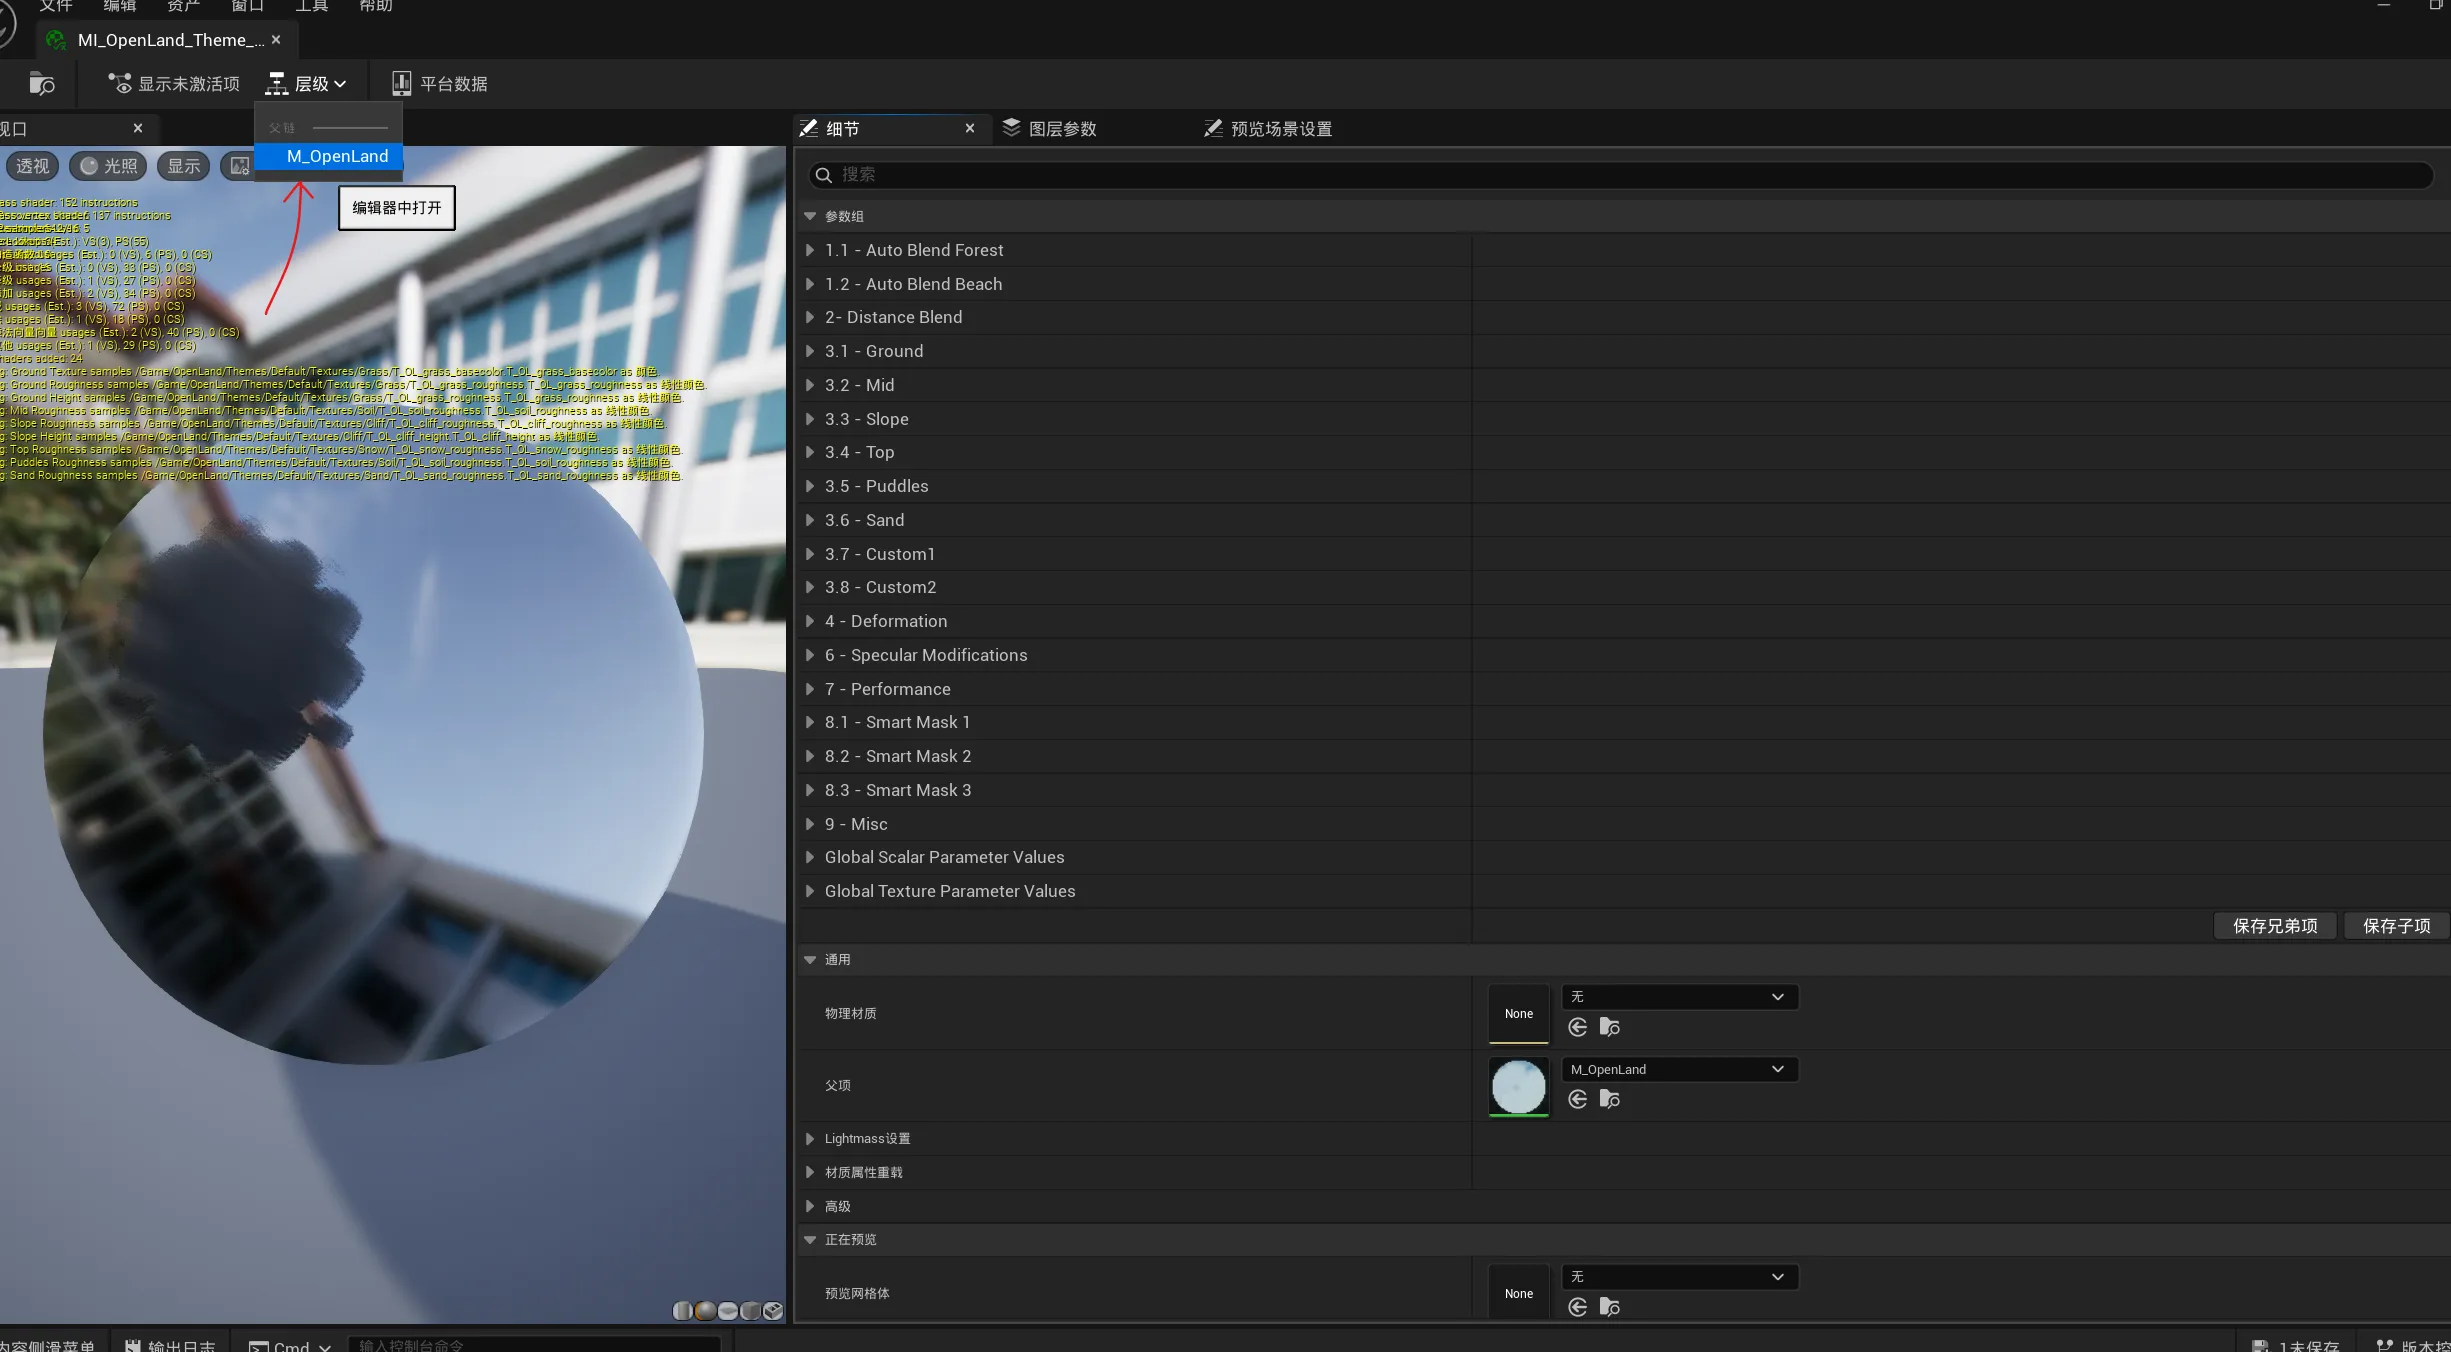The height and width of the screenshot is (1352, 2451).
Task: Open the Cmd console type dropdown
Action: point(290,1346)
